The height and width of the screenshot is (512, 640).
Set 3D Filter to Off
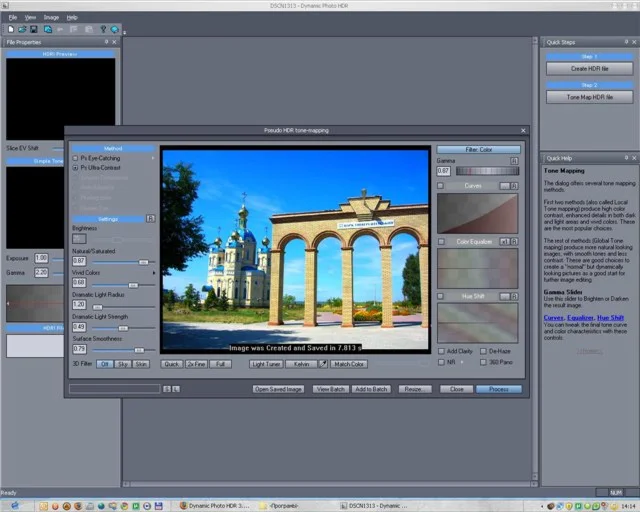coord(105,364)
